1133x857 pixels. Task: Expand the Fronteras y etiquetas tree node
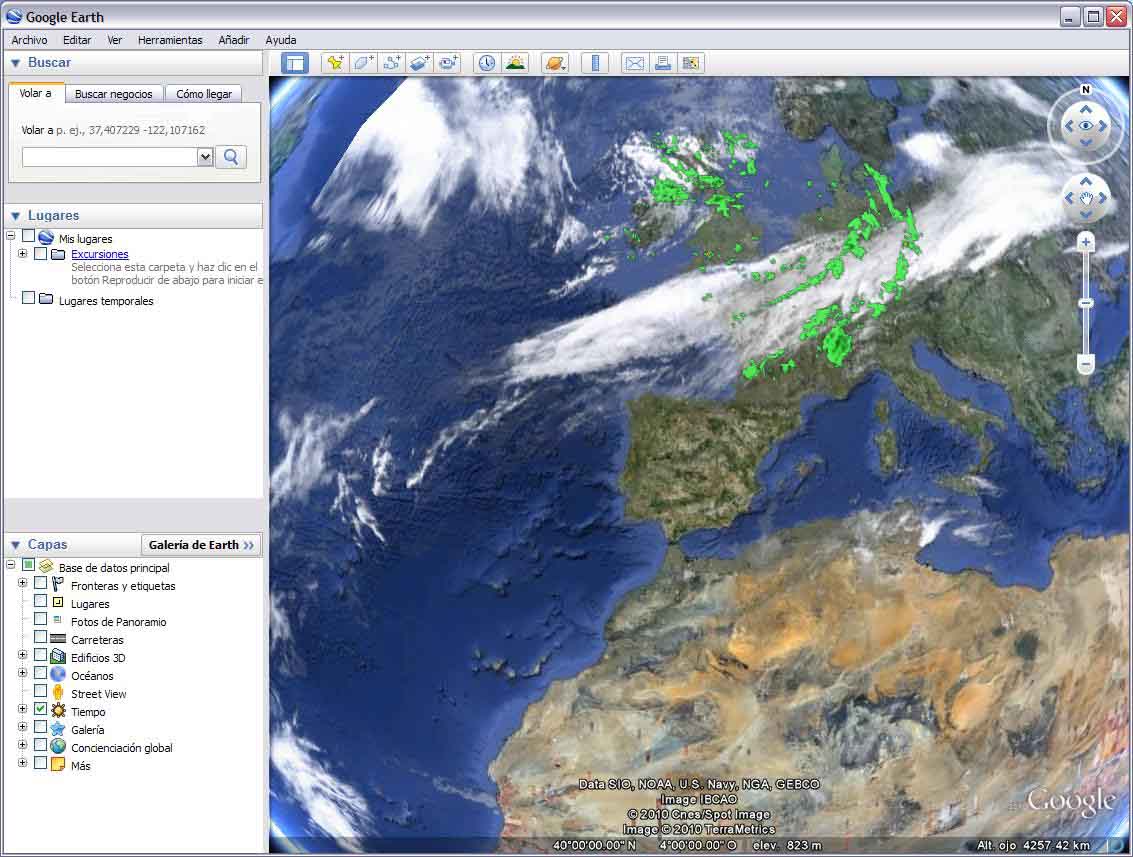point(23,583)
